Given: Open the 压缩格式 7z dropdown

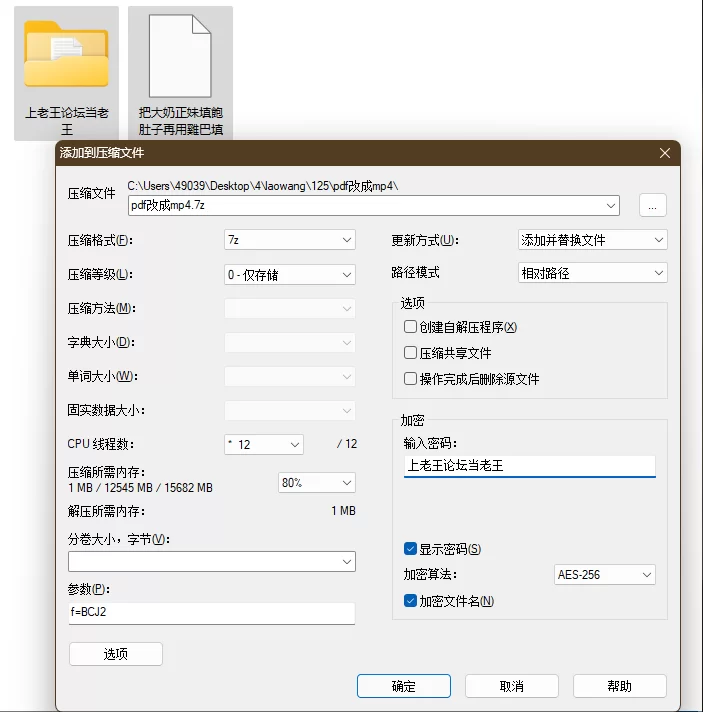Looking at the screenshot, I should click(x=290, y=240).
